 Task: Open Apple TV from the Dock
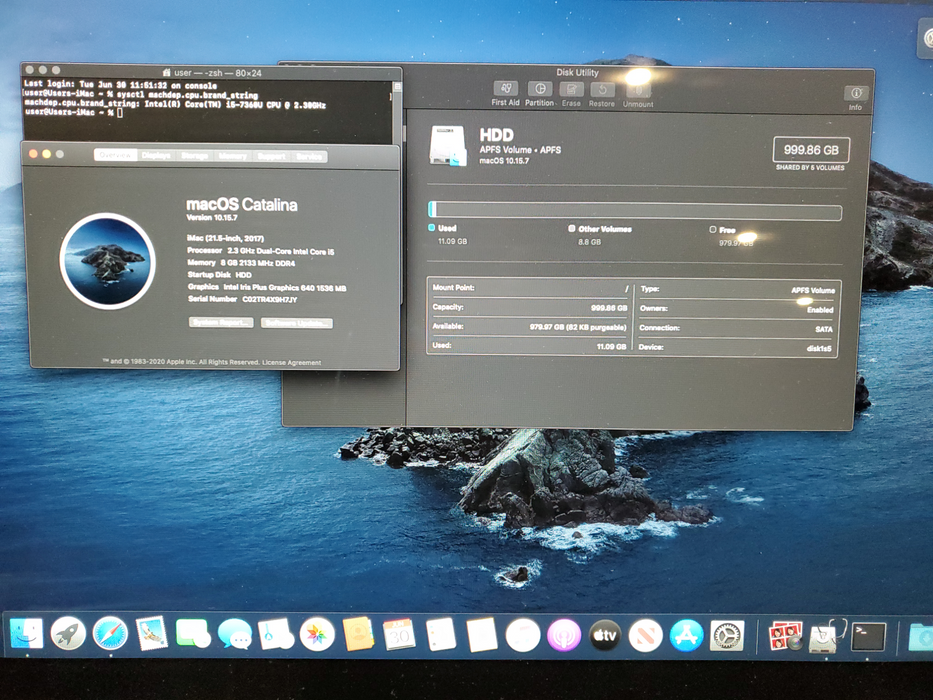(605, 636)
